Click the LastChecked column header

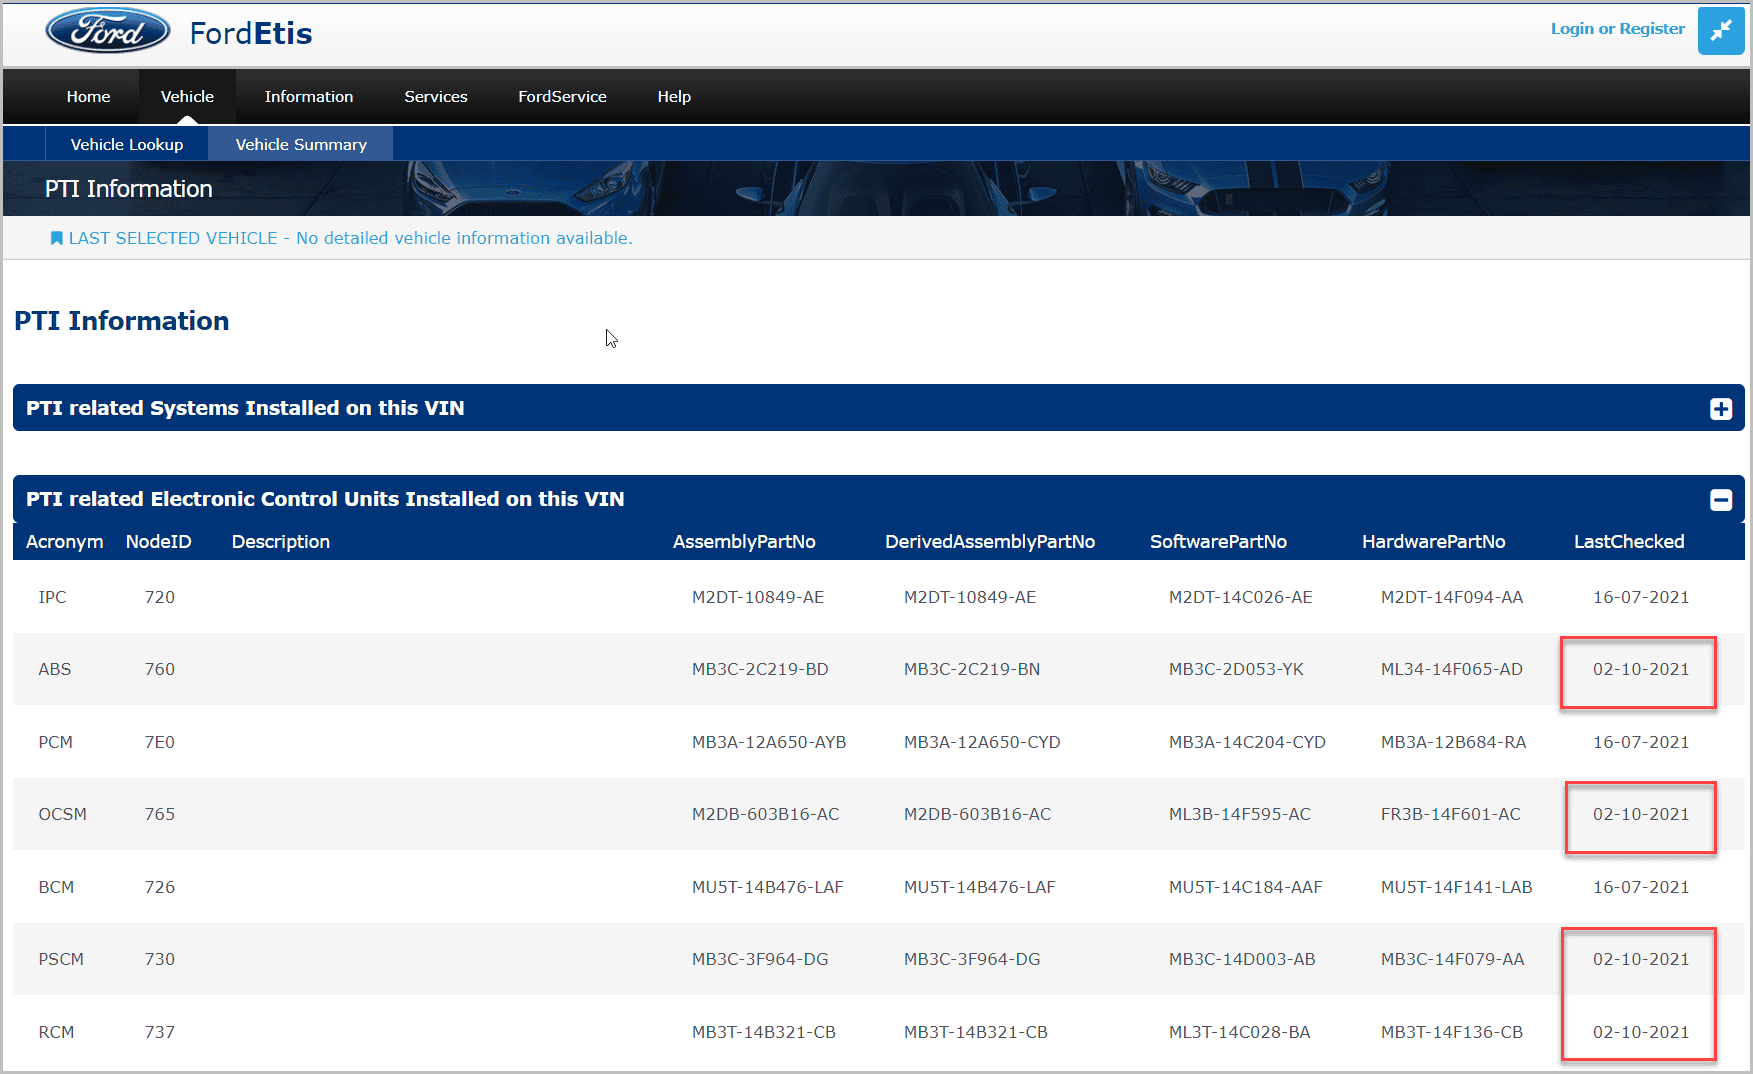click(x=1629, y=542)
